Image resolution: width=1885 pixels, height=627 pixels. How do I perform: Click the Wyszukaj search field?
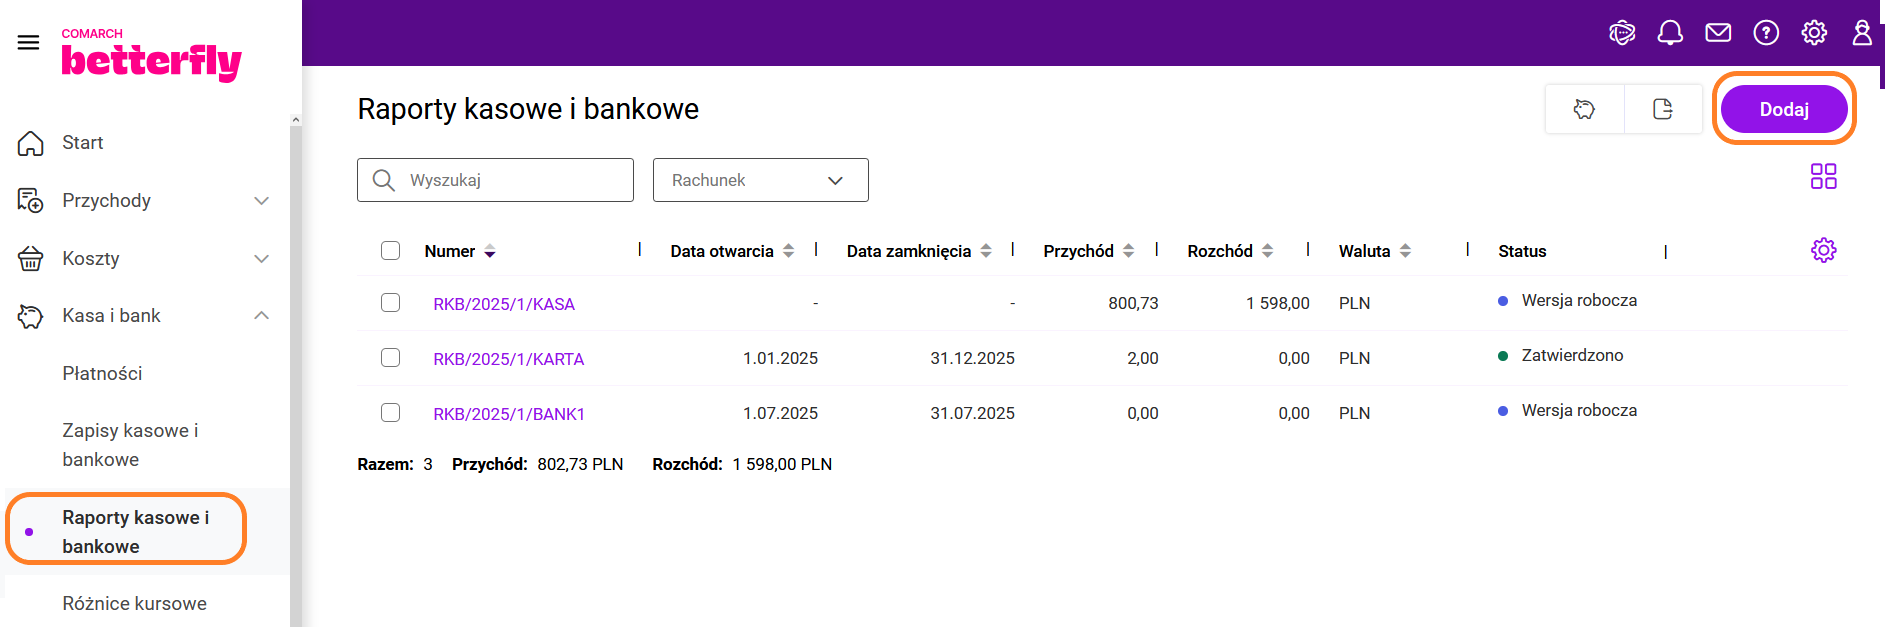[x=510, y=180]
